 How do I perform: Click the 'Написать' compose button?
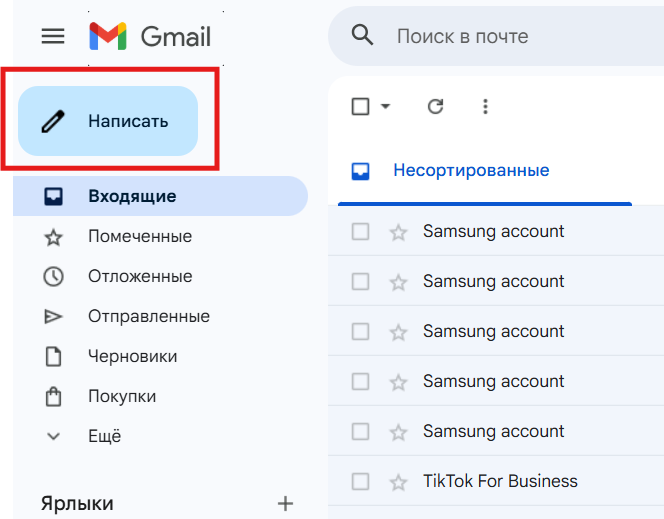click(108, 121)
